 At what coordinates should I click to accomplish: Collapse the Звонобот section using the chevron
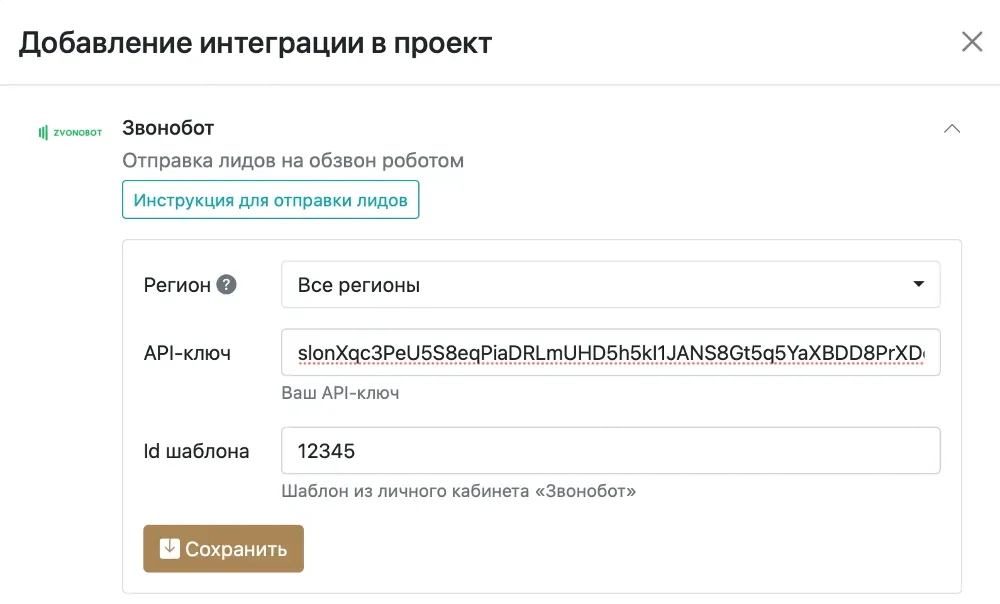point(952,129)
